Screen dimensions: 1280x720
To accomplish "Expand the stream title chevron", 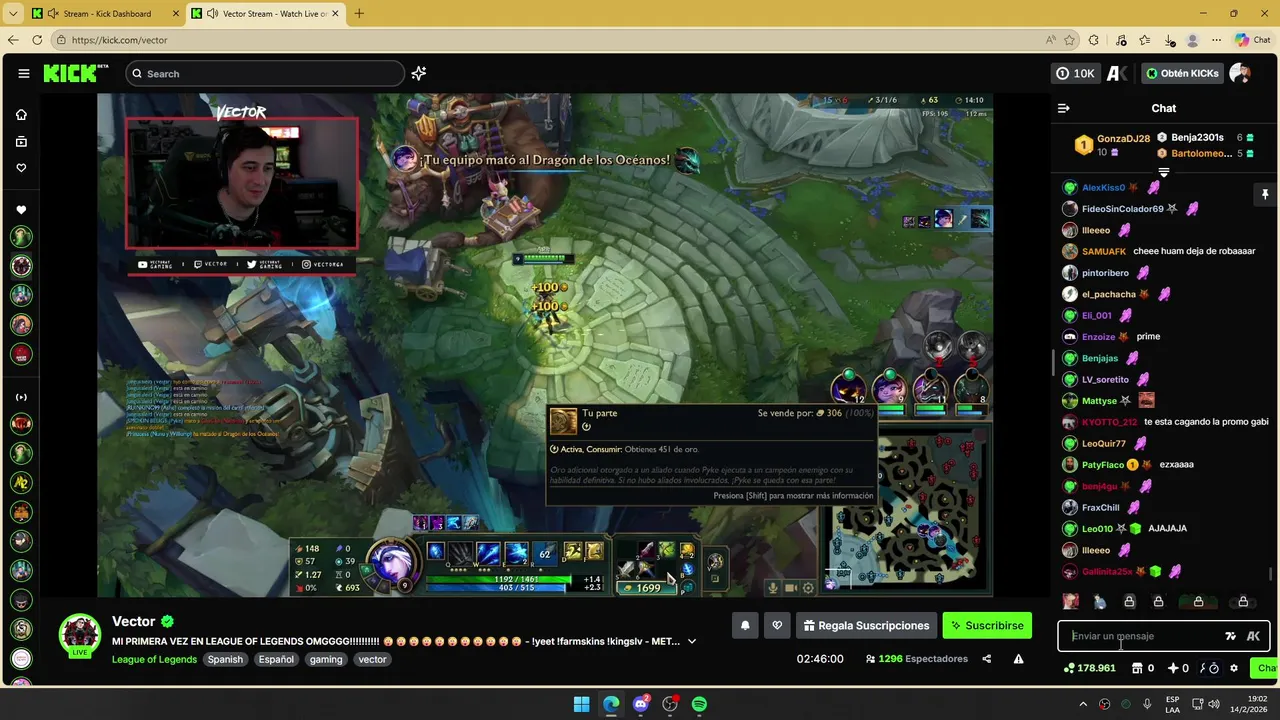I will pos(691,641).
